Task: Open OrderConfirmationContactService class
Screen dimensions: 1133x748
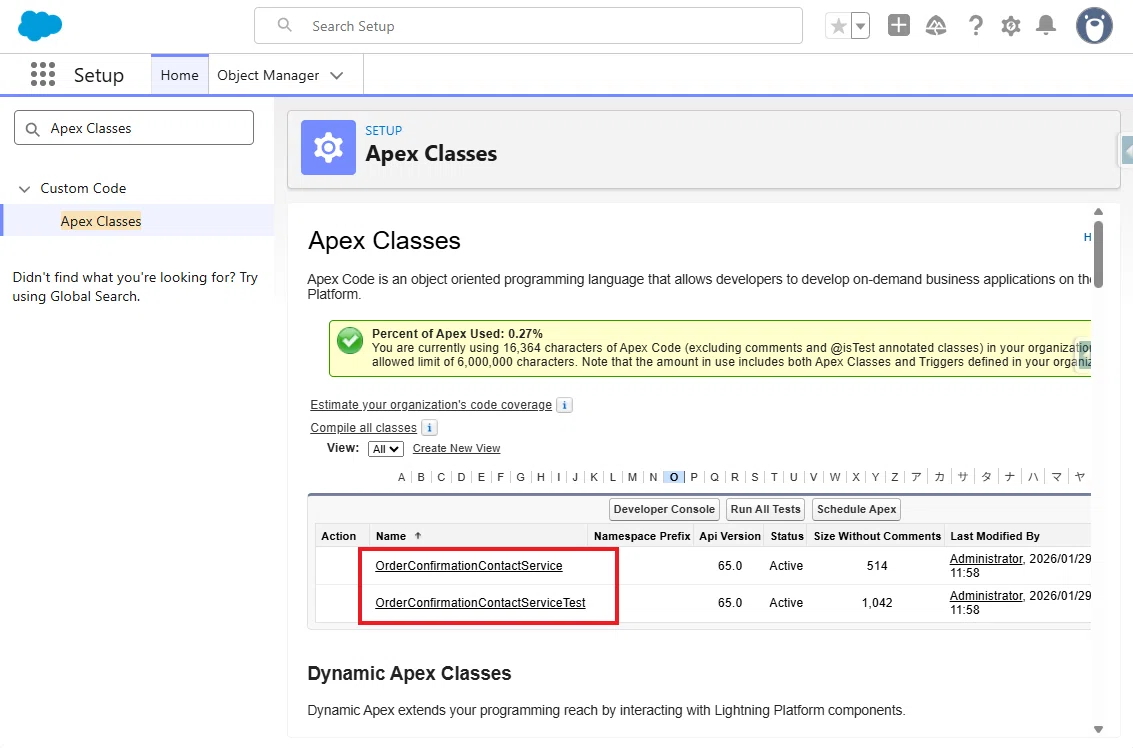Action: point(469,566)
